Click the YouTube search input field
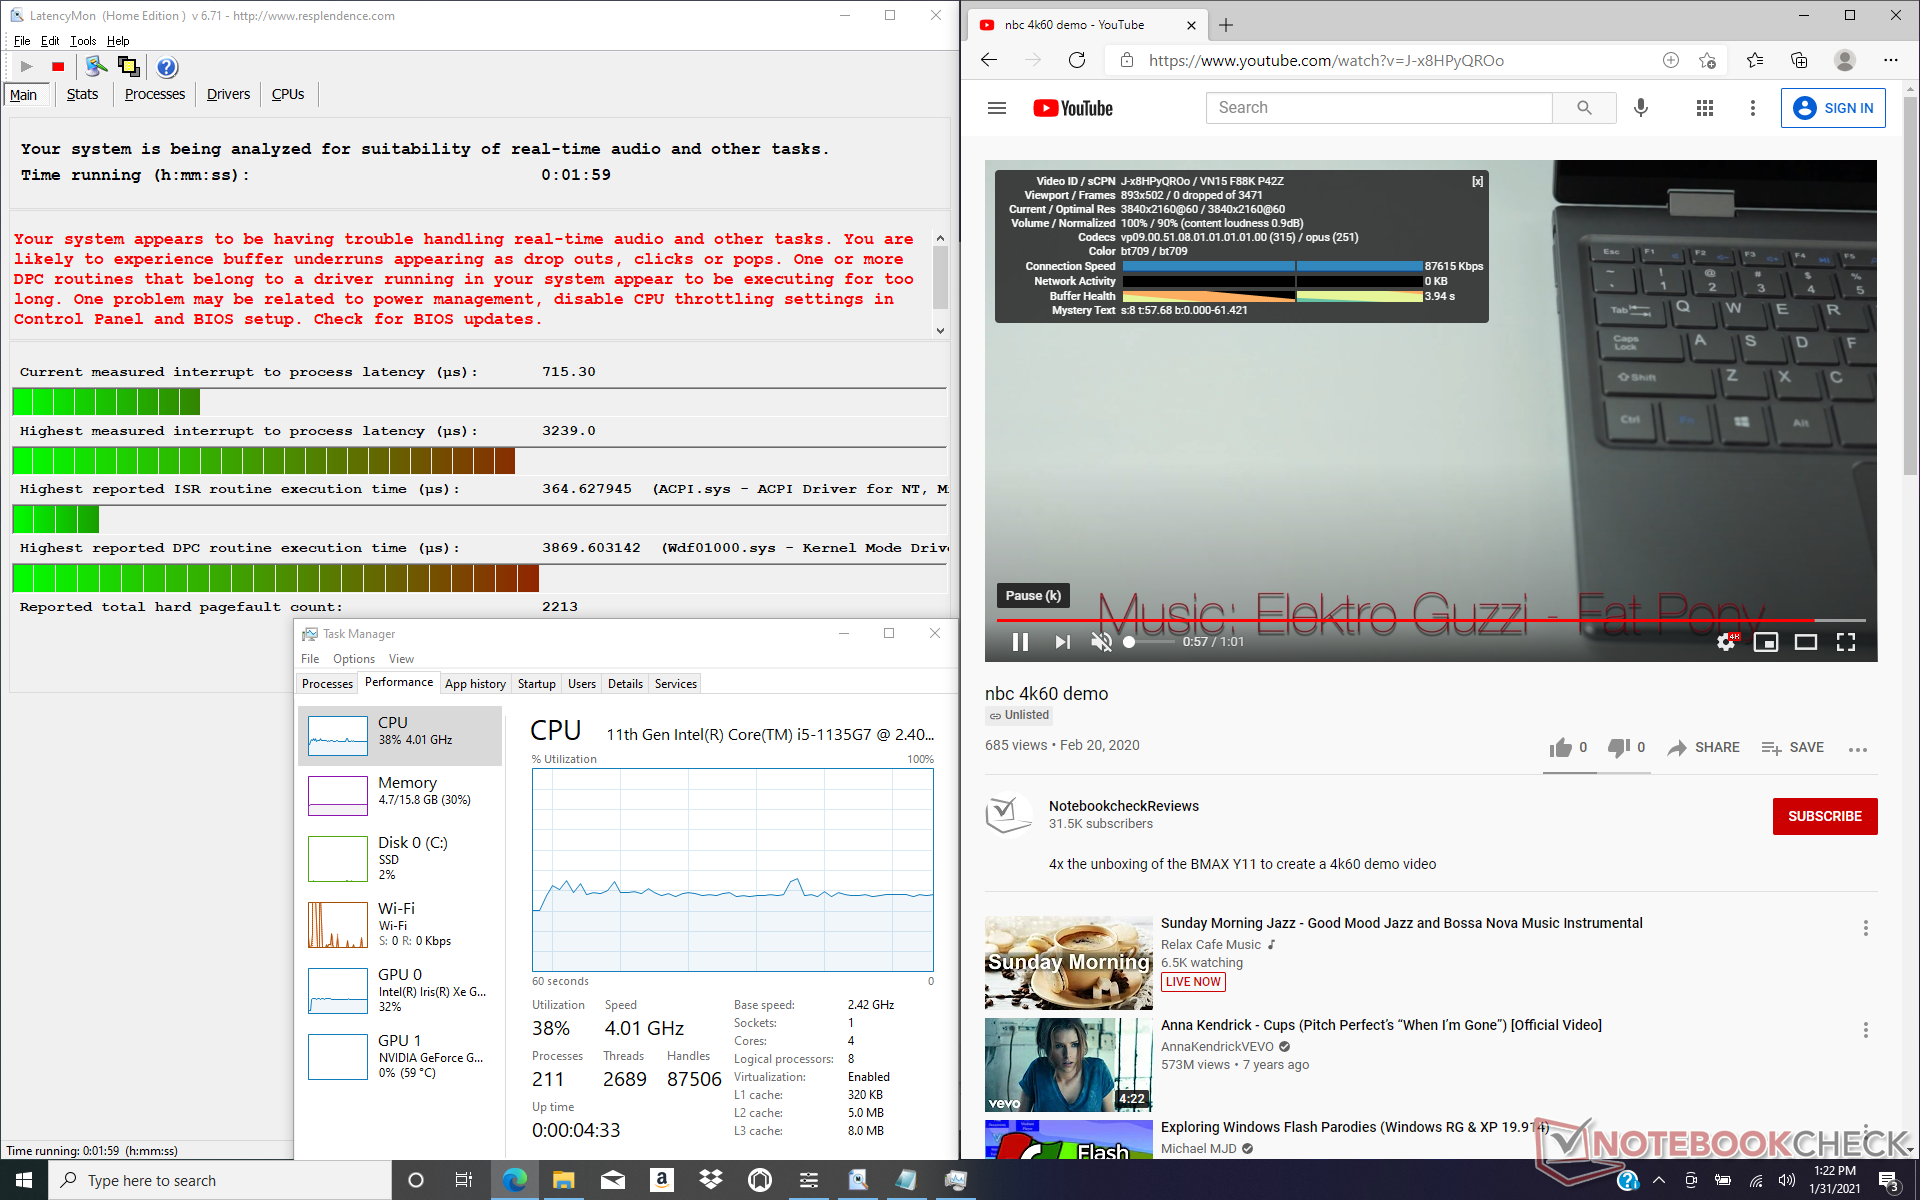This screenshot has height=1200, width=1920. click(x=1379, y=108)
